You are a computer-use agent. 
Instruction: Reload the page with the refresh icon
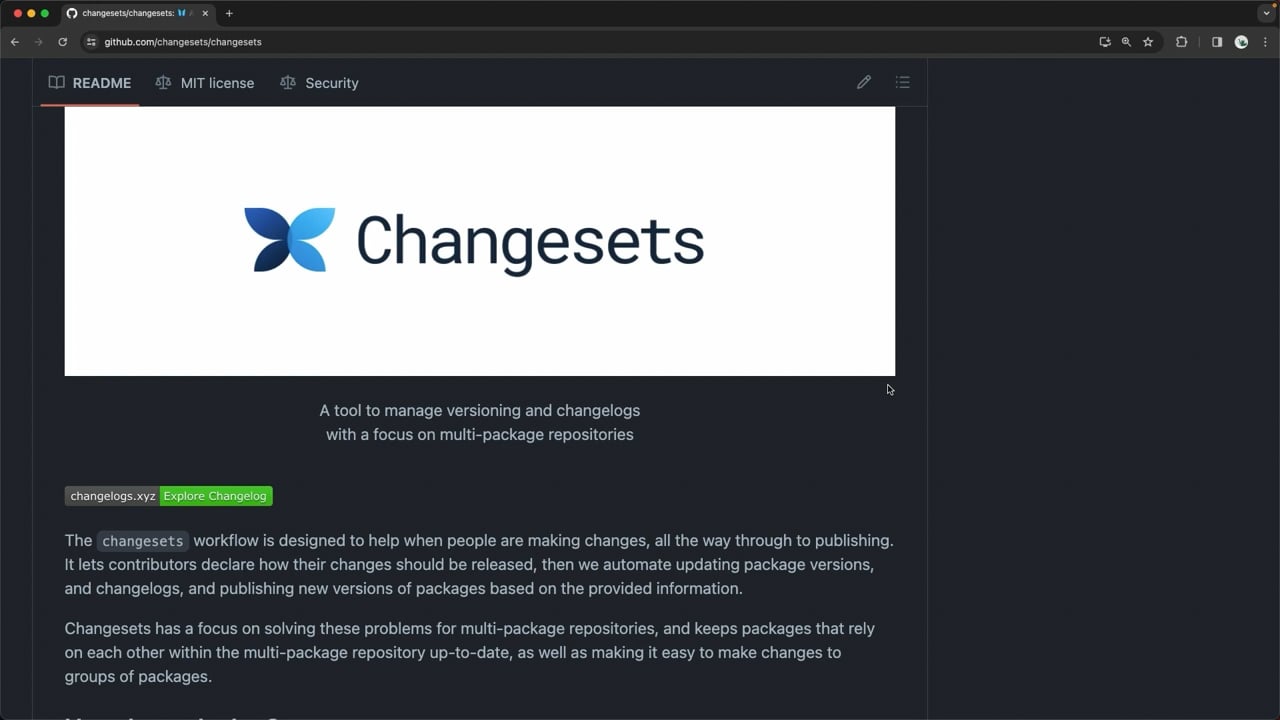point(62,42)
